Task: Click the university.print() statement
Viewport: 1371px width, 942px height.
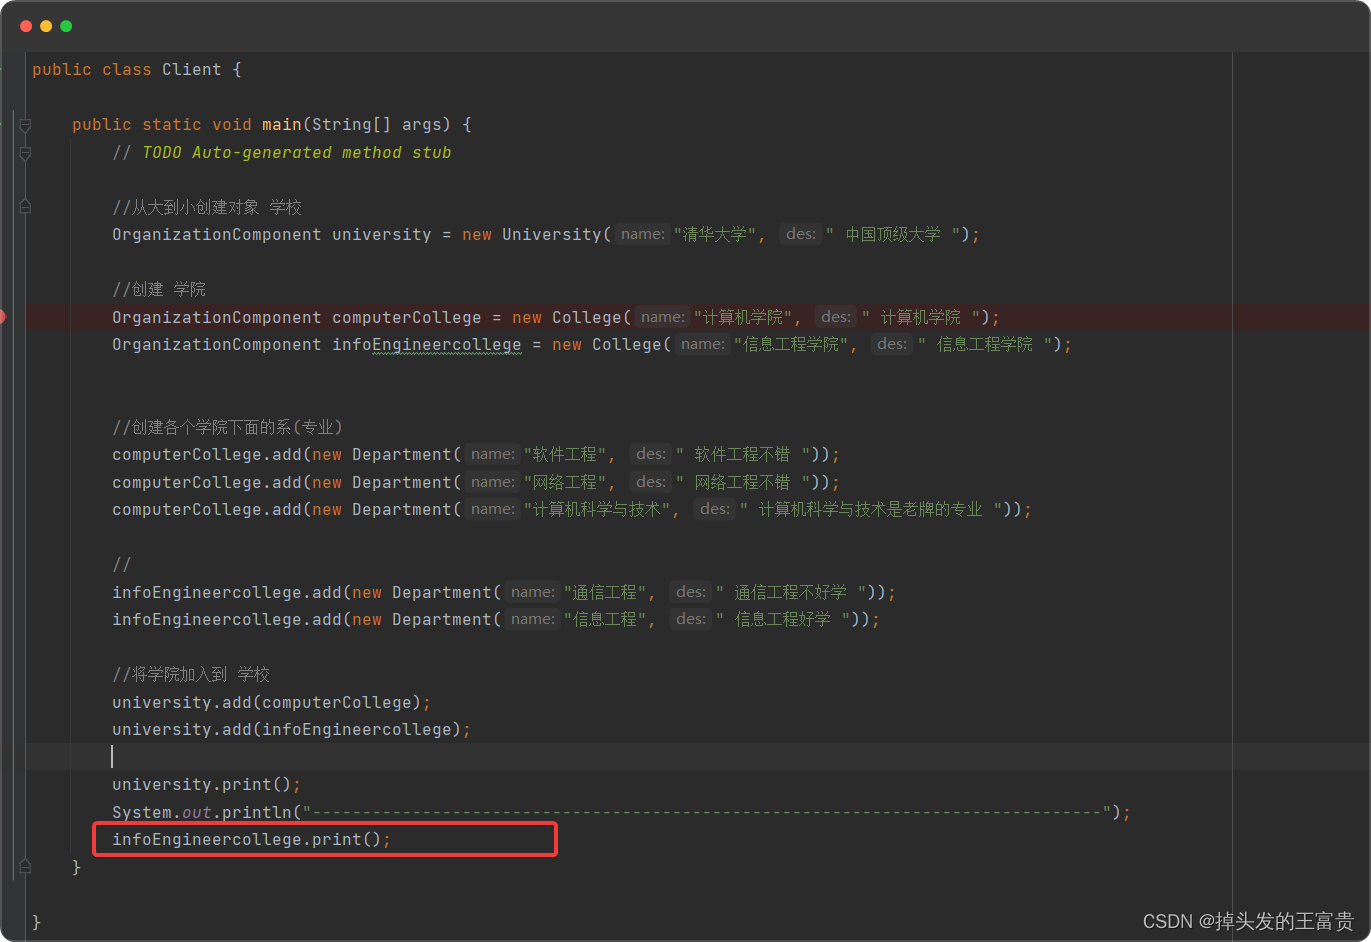Action: click(x=207, y=785)
